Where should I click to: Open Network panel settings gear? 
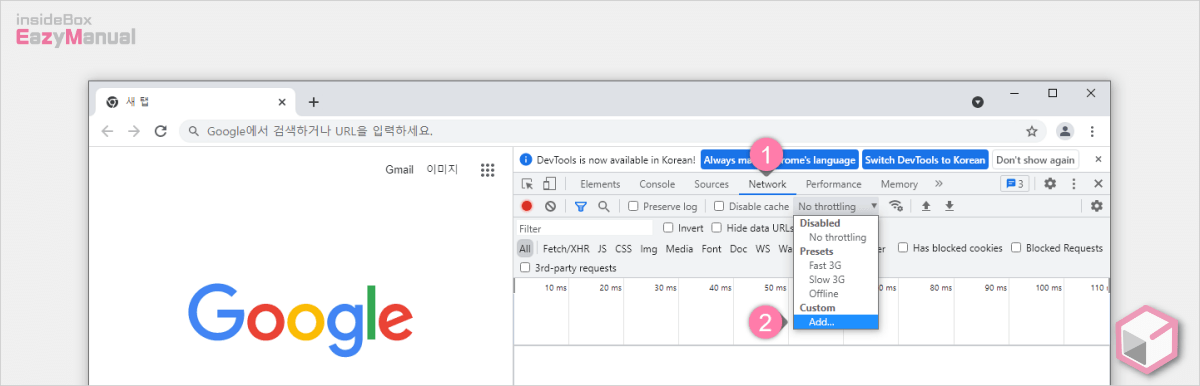tap(1096, 206)
